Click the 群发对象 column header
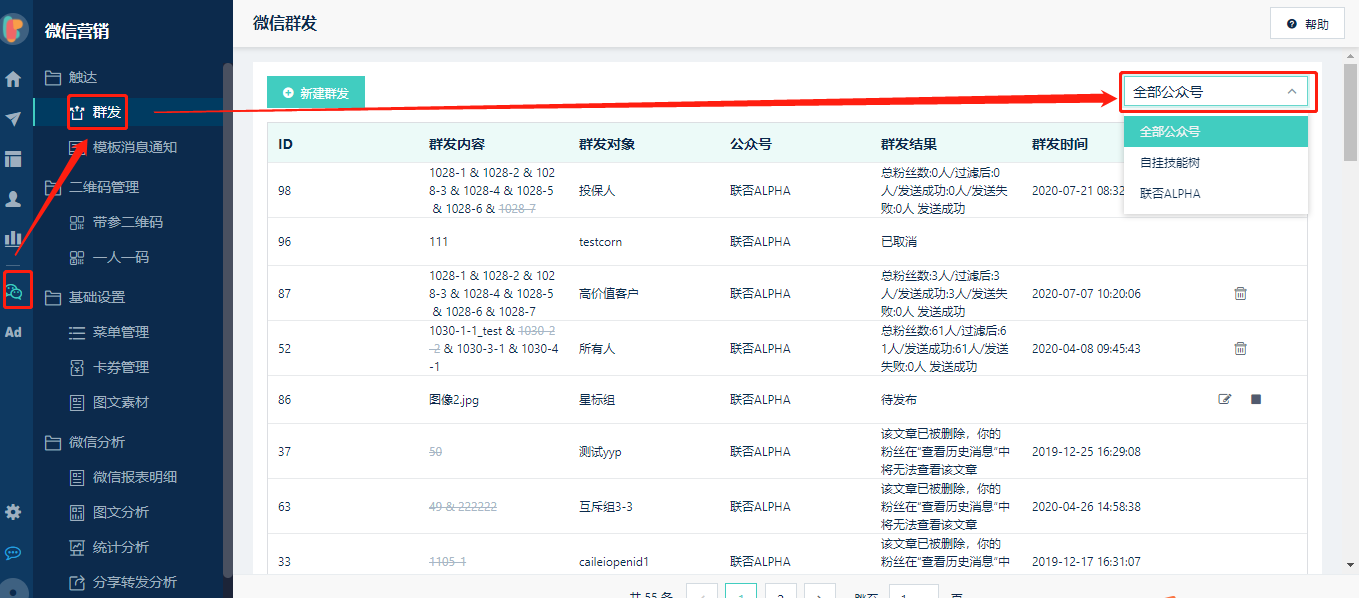This screenshot has height=598, width=1359. click(x=607, y=144)
